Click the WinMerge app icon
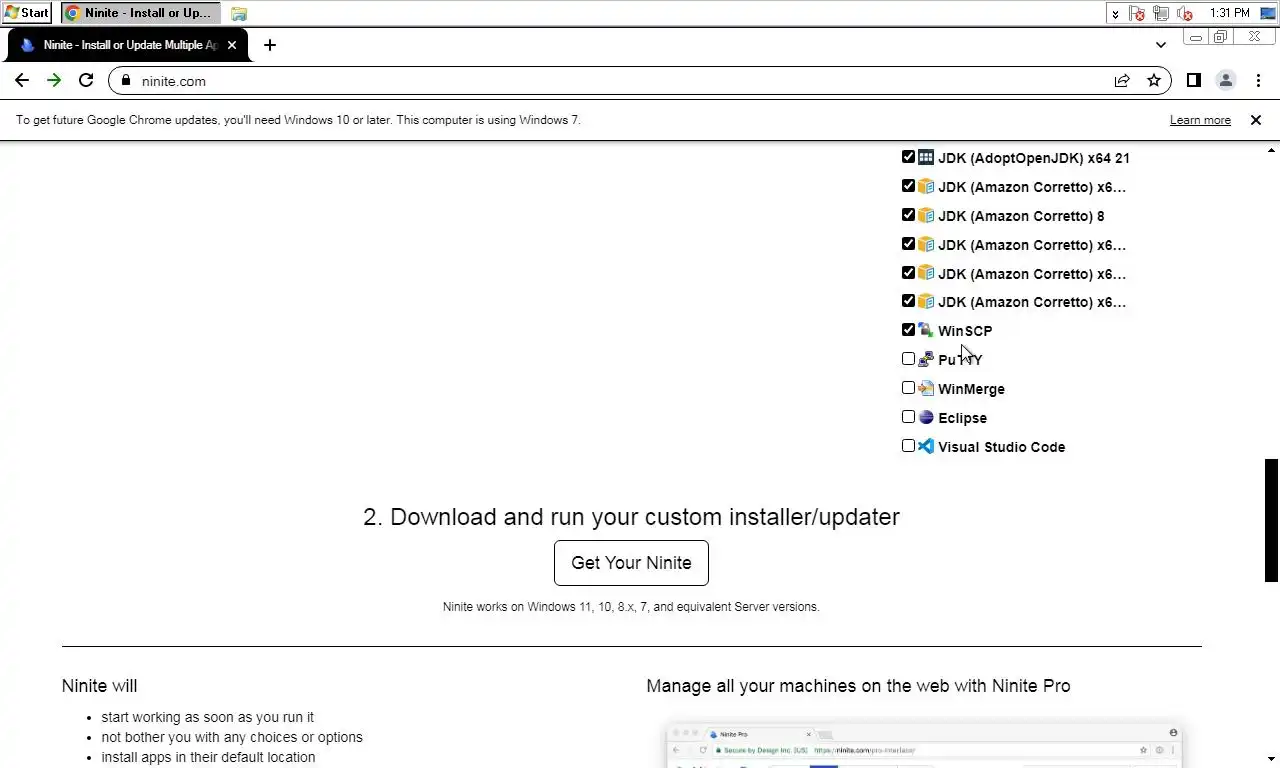Image resolution: width=1280 pixels, height=768 pixels. pos(926,388)
